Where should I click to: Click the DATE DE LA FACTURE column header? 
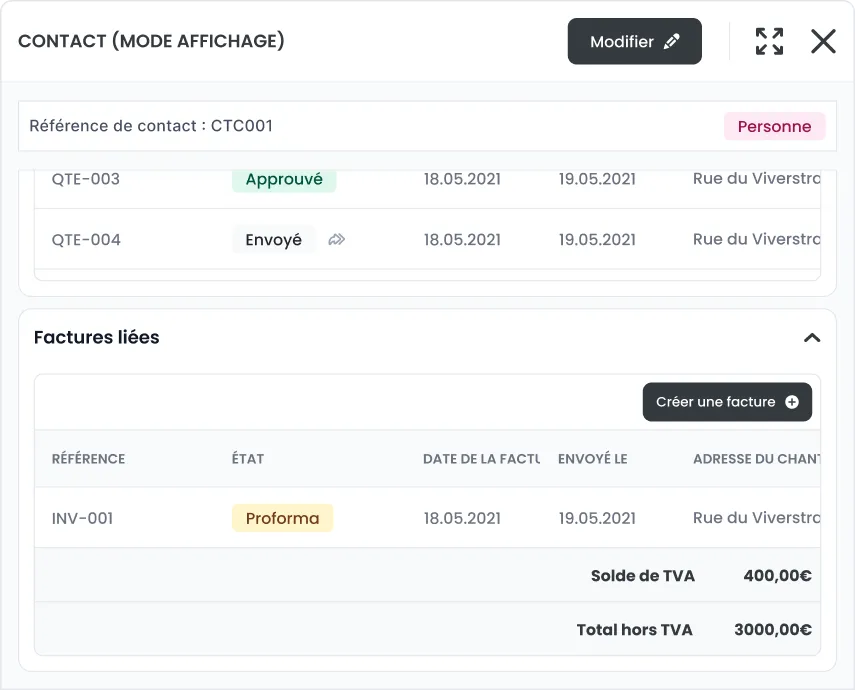click(481, 459)
